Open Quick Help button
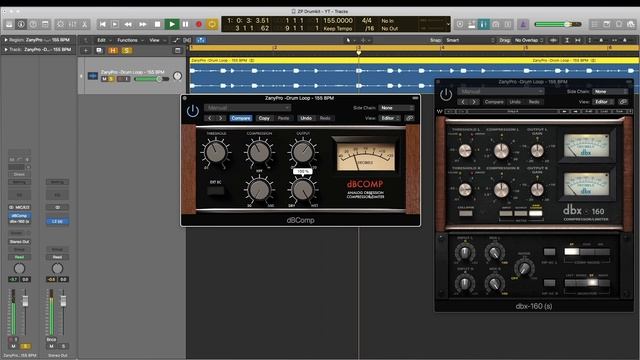Image resolution: width=640 pixels, height=360 pixels. [33, 24]
